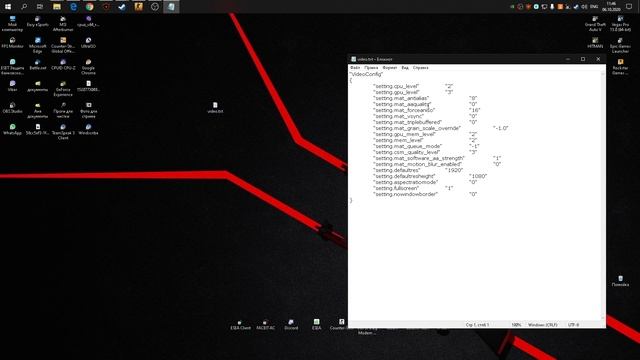Open Google Chrome desktop shortcut
Screen dimensions: 640x360
point(88,67)
